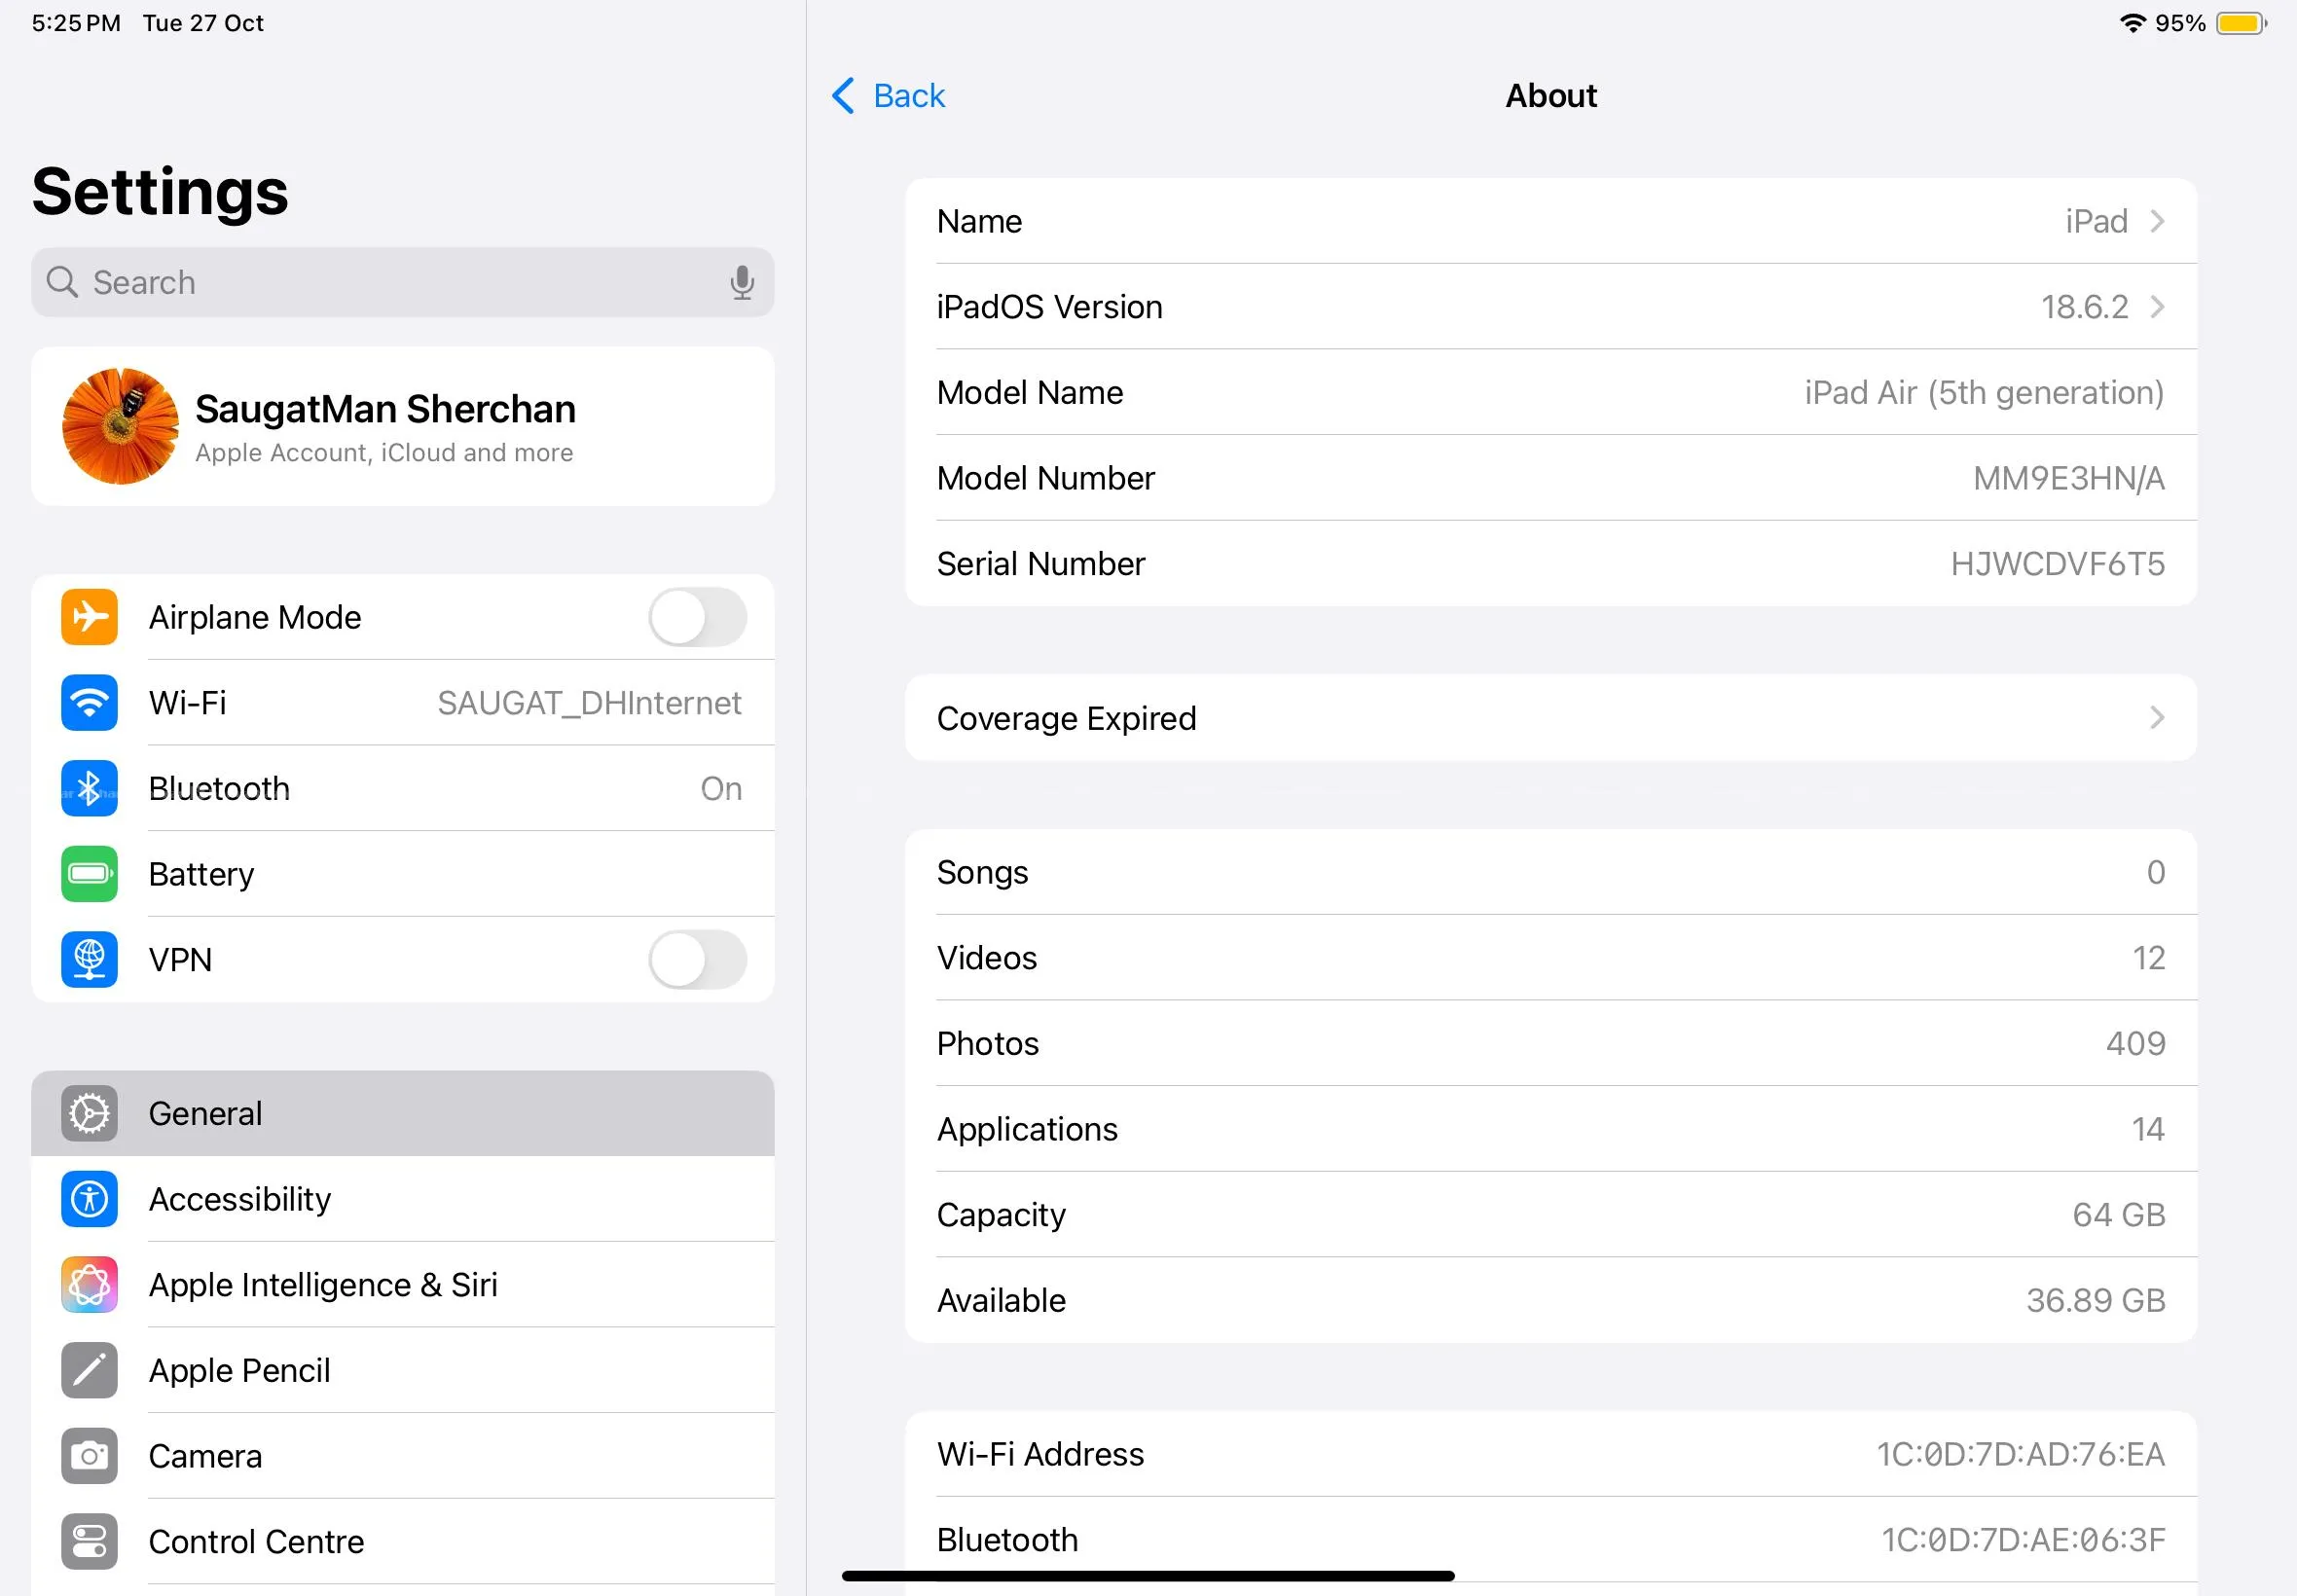Image resolution: width=2297 pixels, height=1596 pixels.
Task: Tap the Wi-Fi status bar indicator
Action: click(2132, 23)
